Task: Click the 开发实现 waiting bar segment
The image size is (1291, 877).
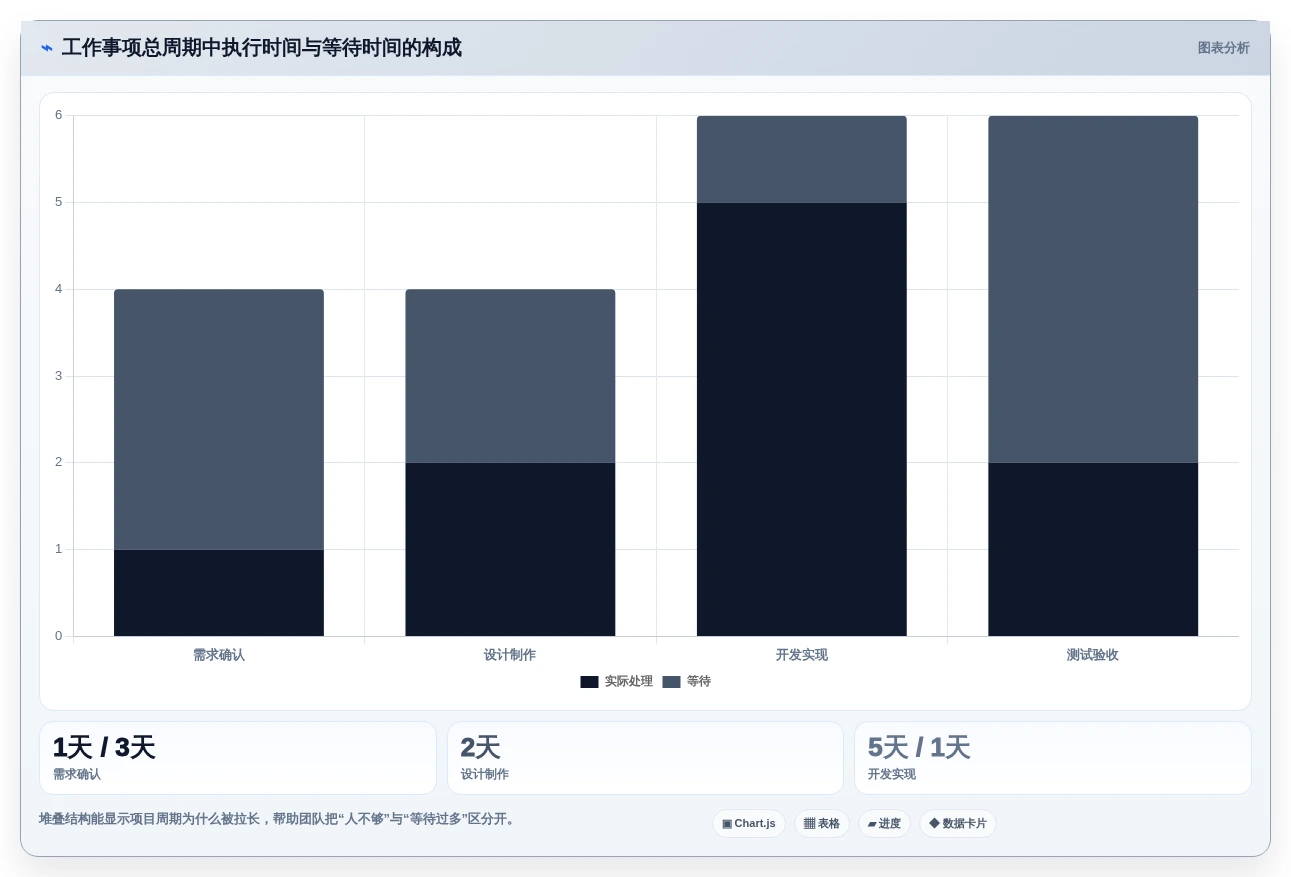Action: tap(802, 159)
